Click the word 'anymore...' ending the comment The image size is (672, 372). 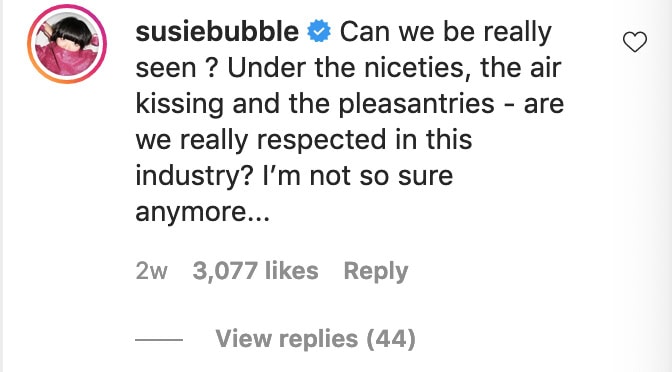(203, 212)
